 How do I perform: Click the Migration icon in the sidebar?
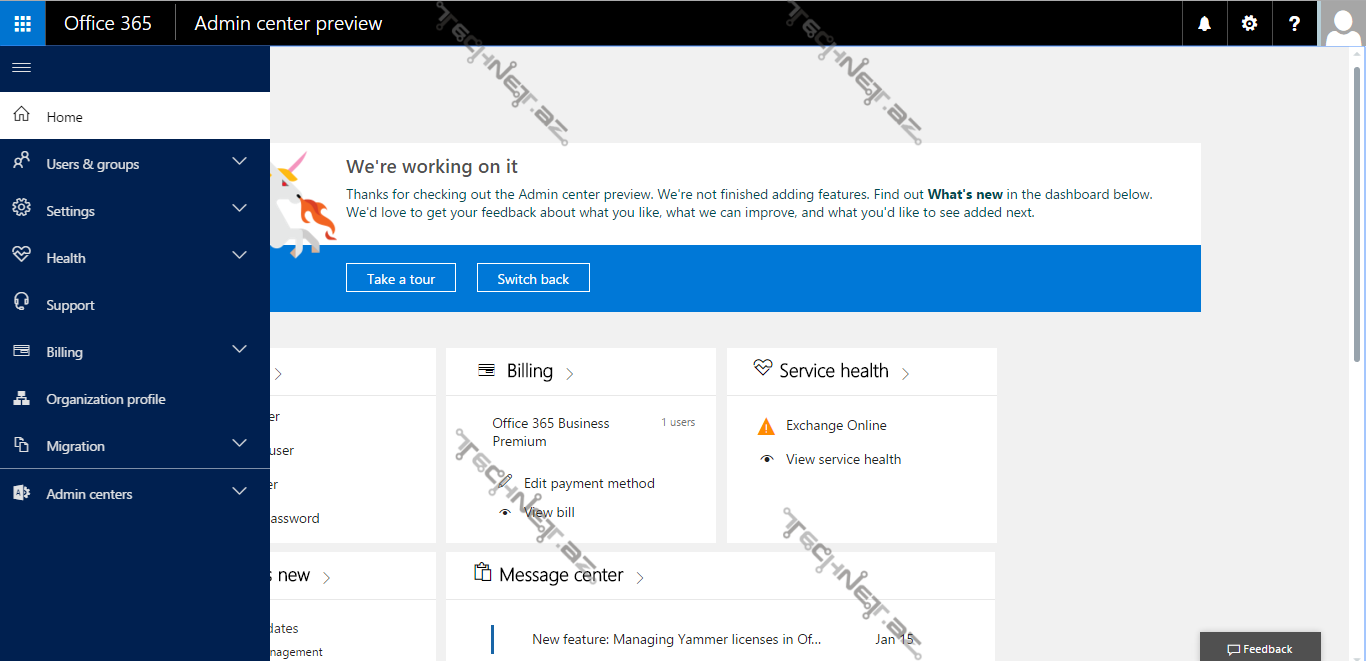22,445
